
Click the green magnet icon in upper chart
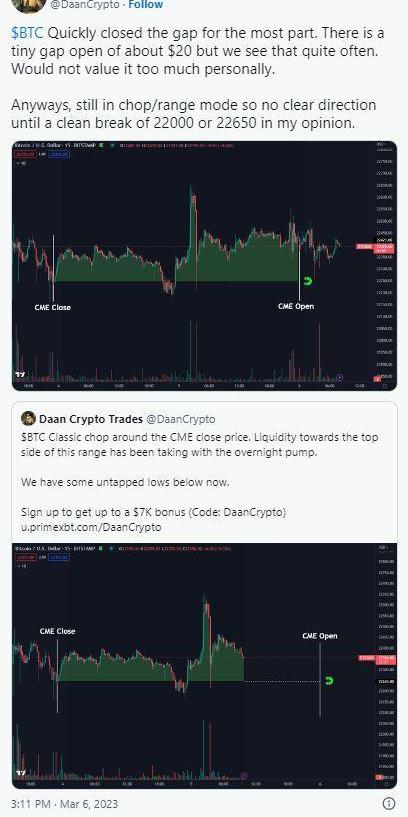[x=308, y=281]
